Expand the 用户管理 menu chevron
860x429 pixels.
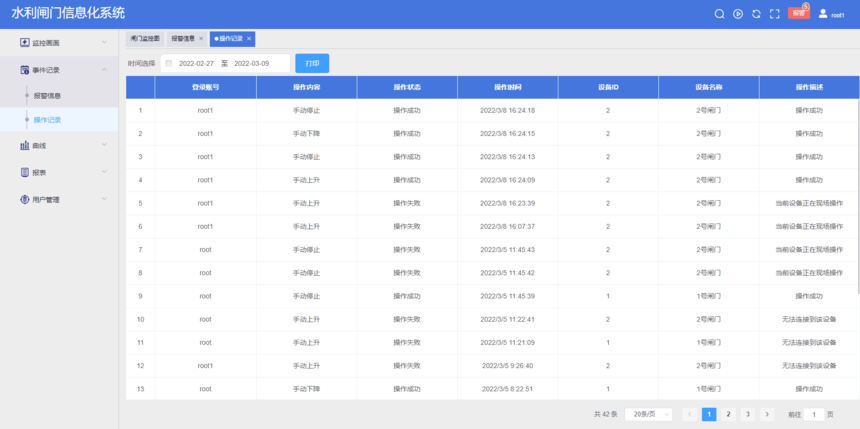[104, 199]
